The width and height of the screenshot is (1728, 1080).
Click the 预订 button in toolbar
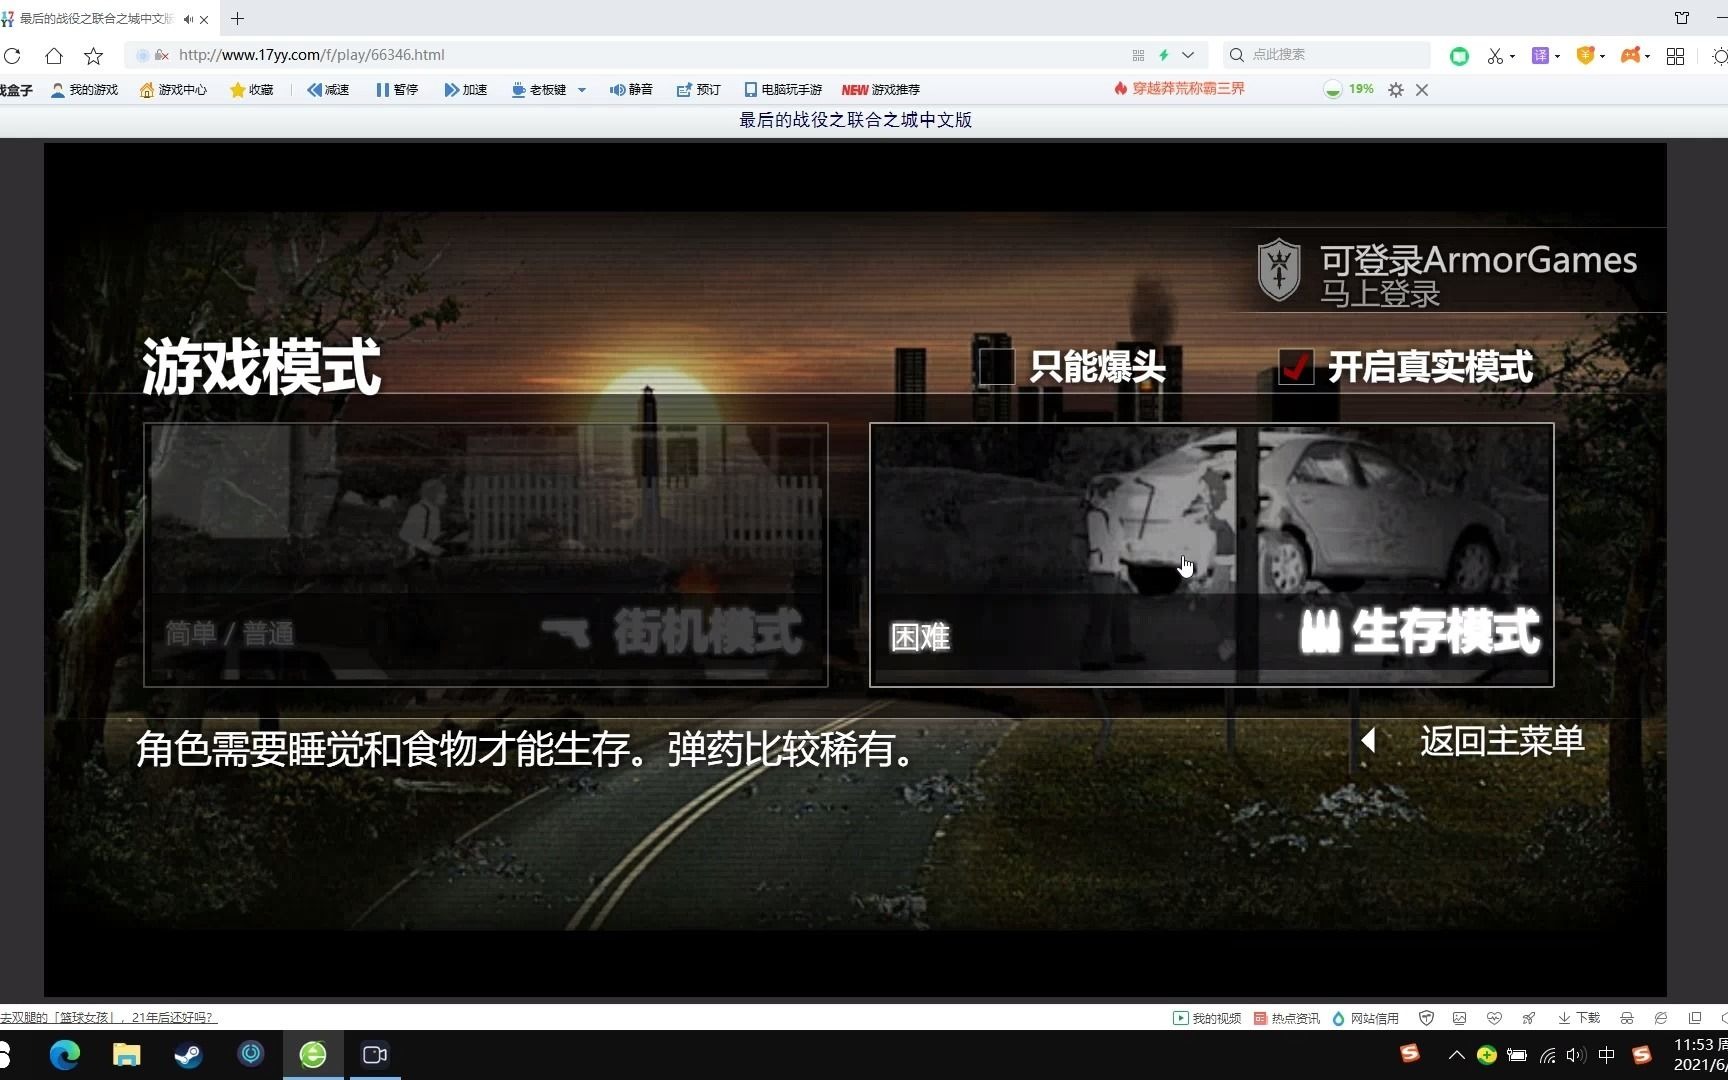tap(699, 90)
